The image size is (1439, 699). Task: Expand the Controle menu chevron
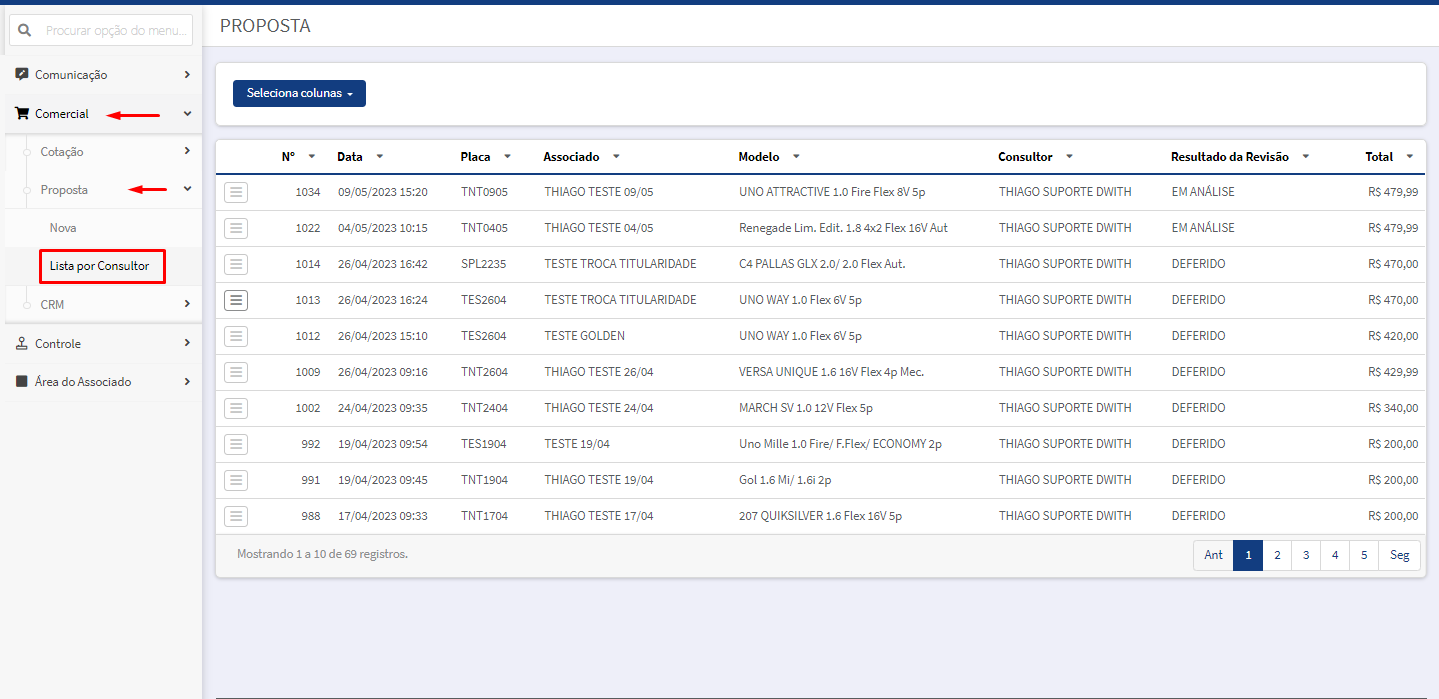point(187,343)
